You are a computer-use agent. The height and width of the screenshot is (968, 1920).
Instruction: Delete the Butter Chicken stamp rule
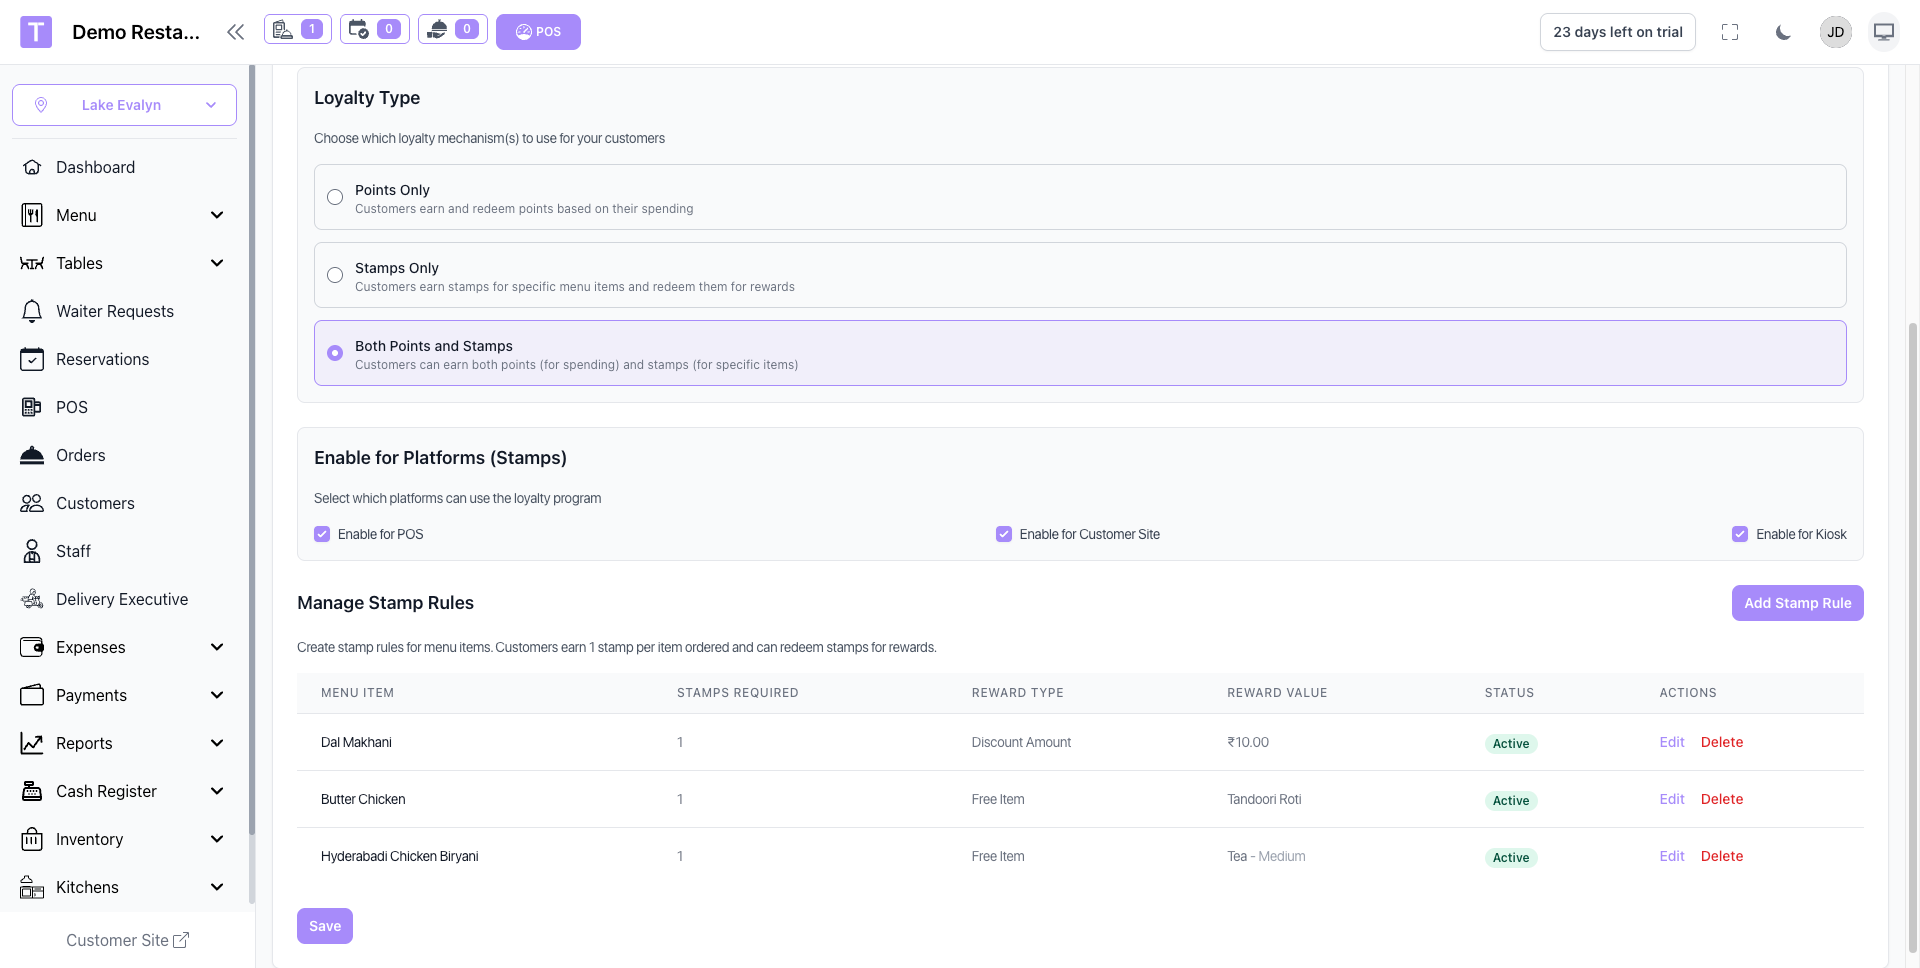tap(1721, 799)
